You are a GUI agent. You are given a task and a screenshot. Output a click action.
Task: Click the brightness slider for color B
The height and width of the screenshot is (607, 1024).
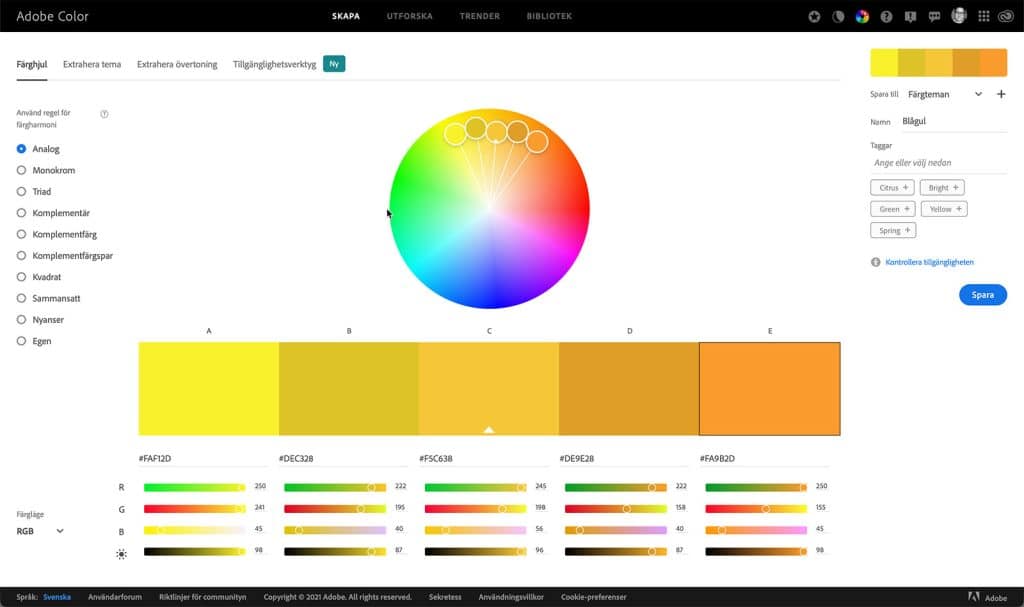pos(335,551)
